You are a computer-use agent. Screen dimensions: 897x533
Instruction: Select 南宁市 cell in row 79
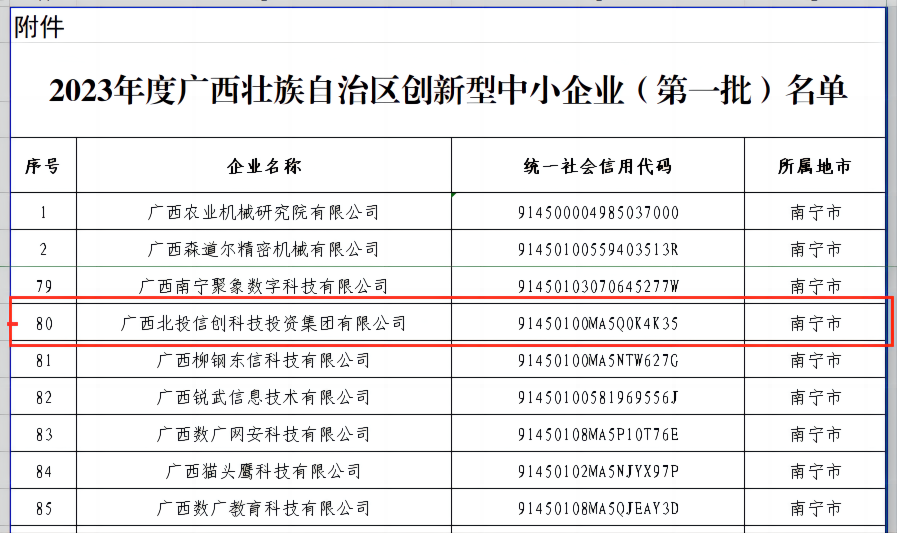point(815,285)
